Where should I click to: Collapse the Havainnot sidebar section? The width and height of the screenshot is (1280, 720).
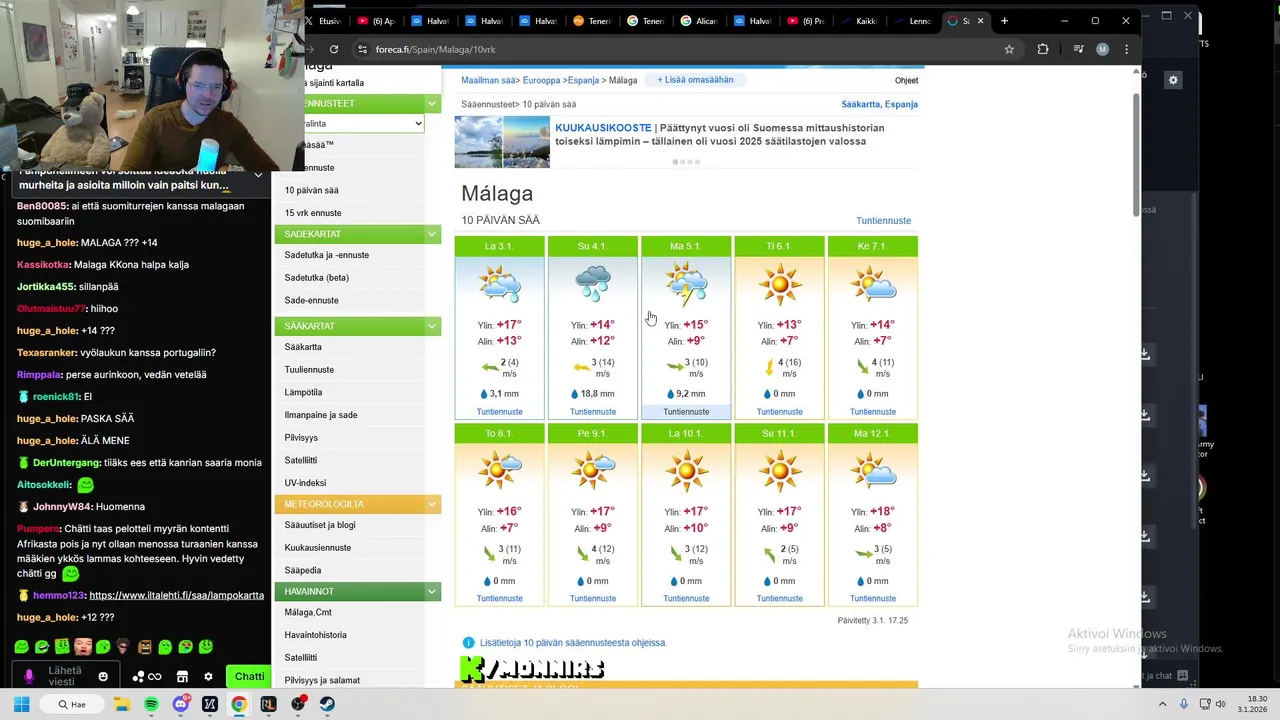[432, 591]
